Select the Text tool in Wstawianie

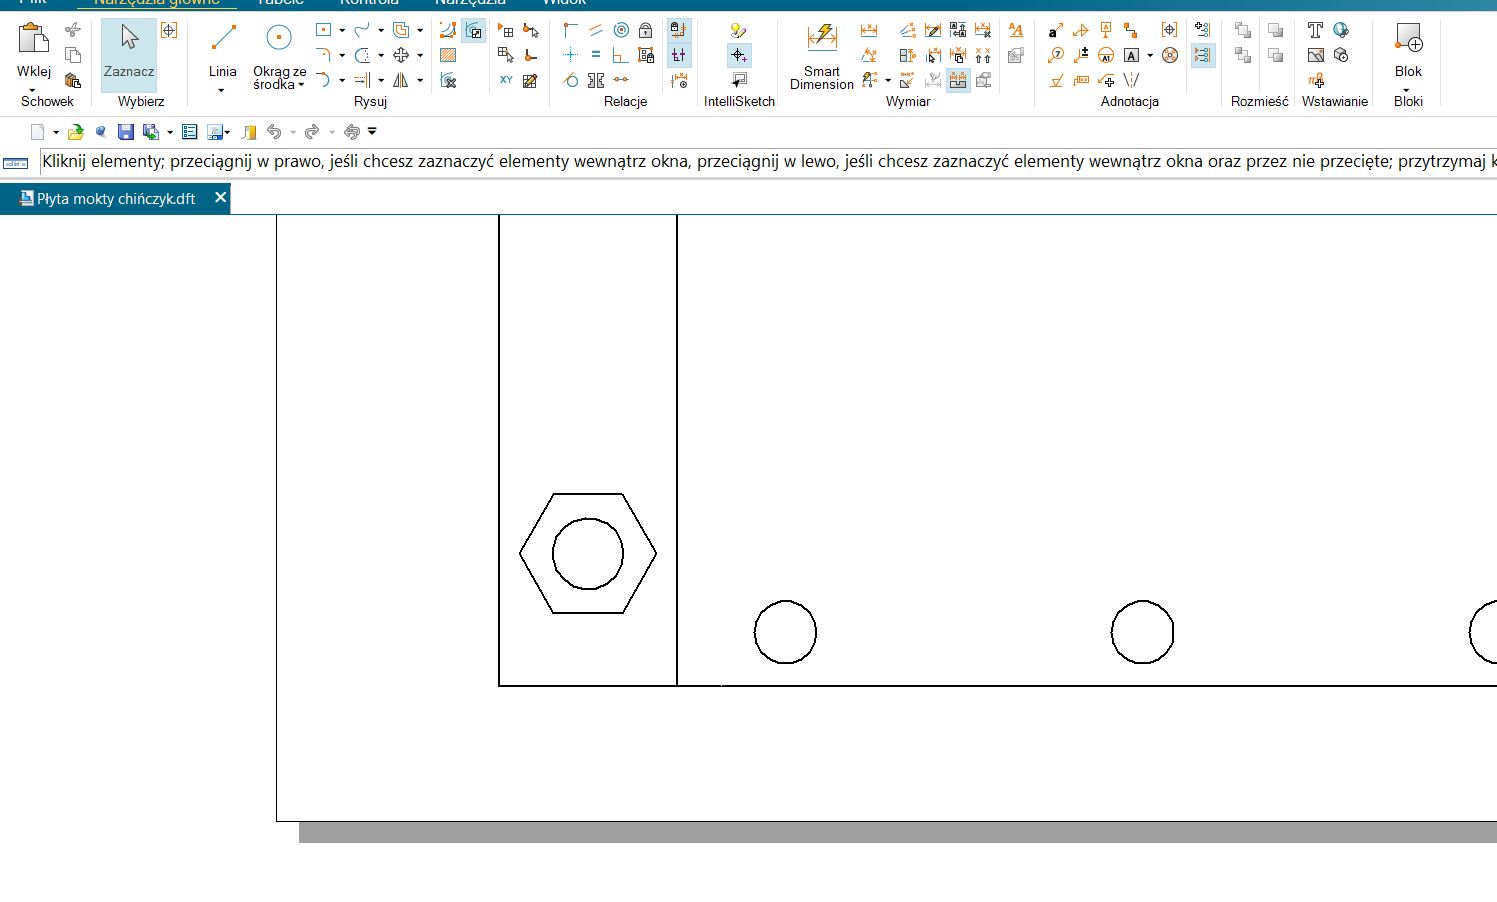click(x=1316, y=30)
